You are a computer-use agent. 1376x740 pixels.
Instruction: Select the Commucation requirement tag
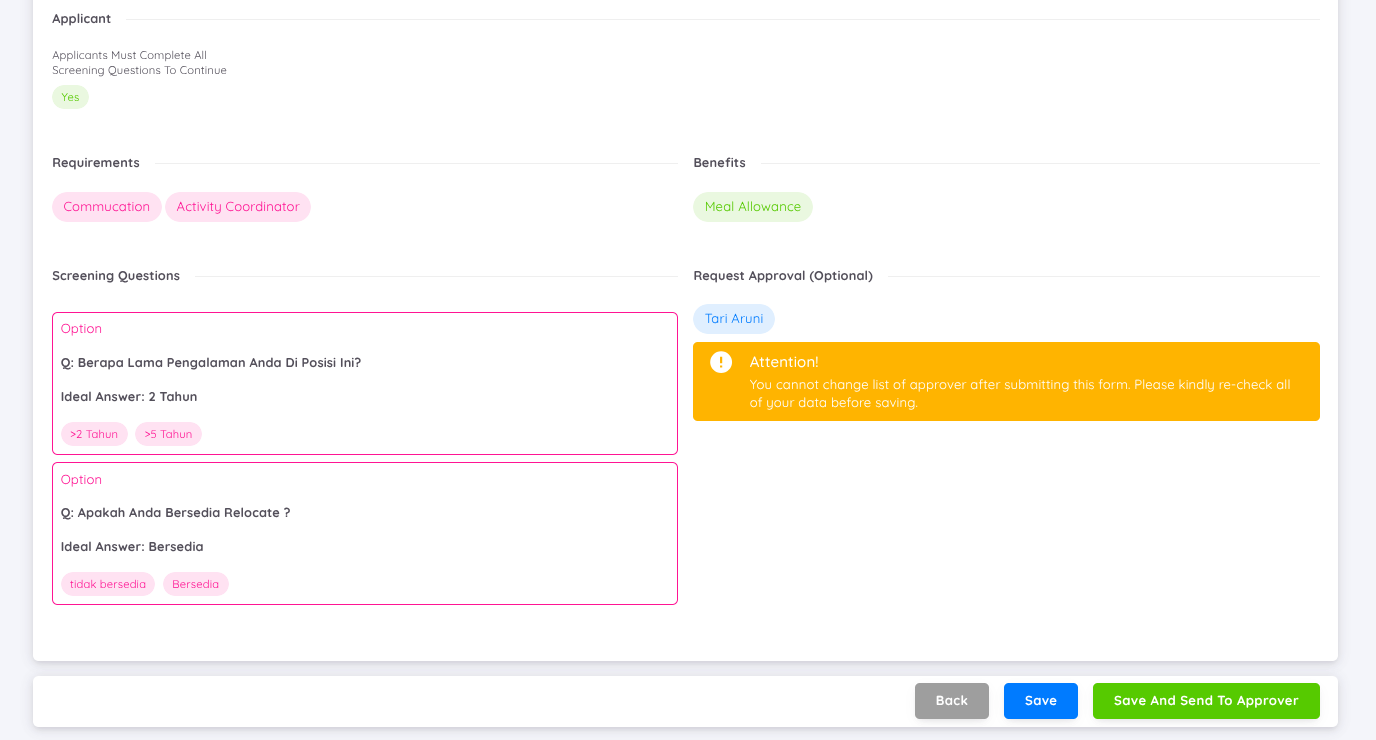(x=106, y=207)
